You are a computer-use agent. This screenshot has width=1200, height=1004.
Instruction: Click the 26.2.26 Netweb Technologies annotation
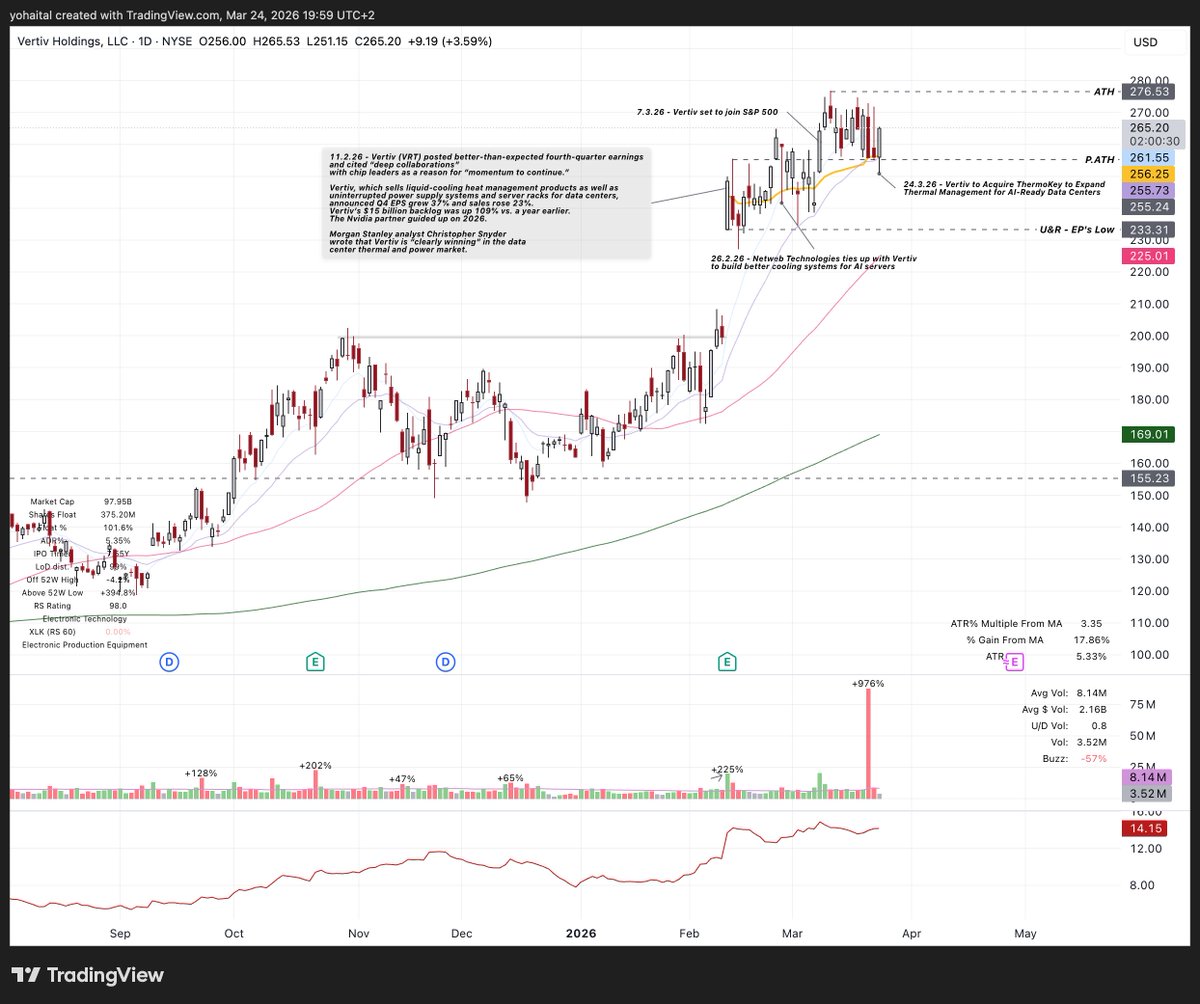[813, 263]
